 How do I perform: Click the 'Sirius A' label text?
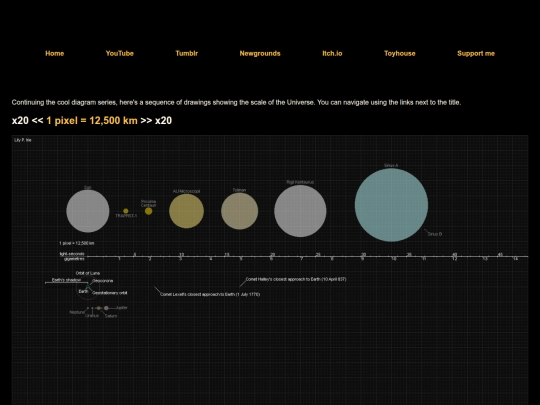click(x=391, y=165)
